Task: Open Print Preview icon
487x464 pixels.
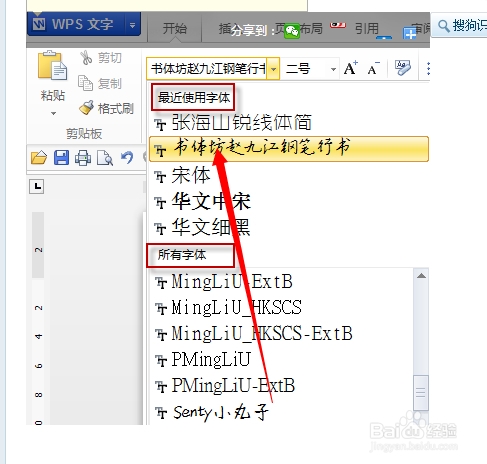Action: coord(105,158)
